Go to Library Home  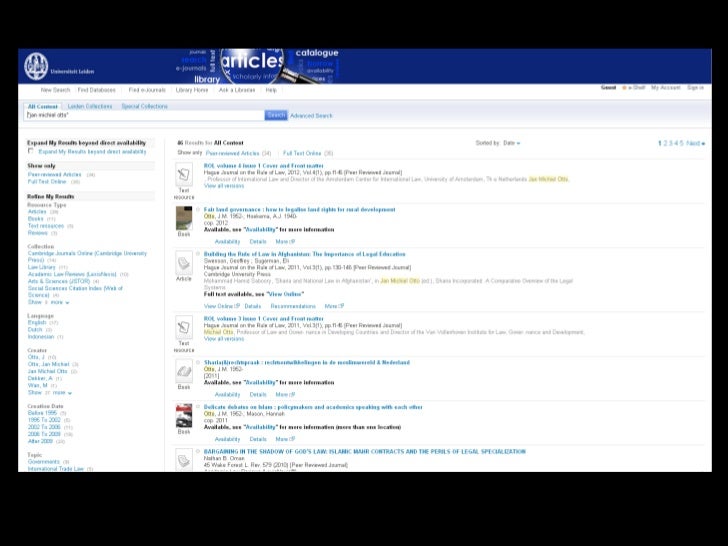click(192, 90)
